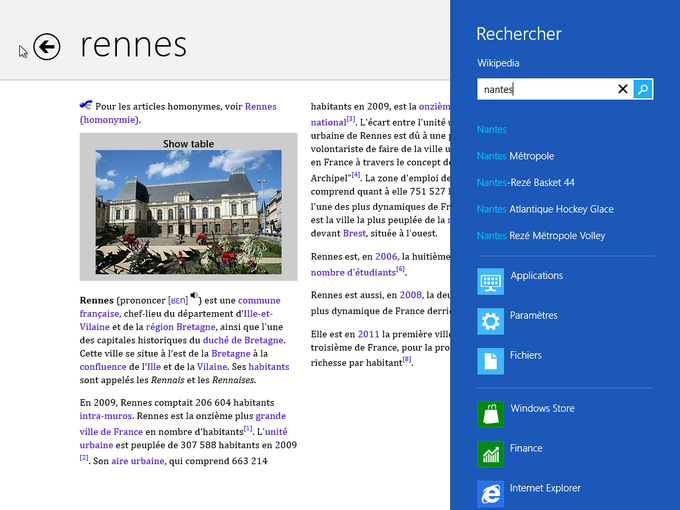Screen dimensions: 680x510
Task: Follow the 2011 year link
Action: coord(368,334)
